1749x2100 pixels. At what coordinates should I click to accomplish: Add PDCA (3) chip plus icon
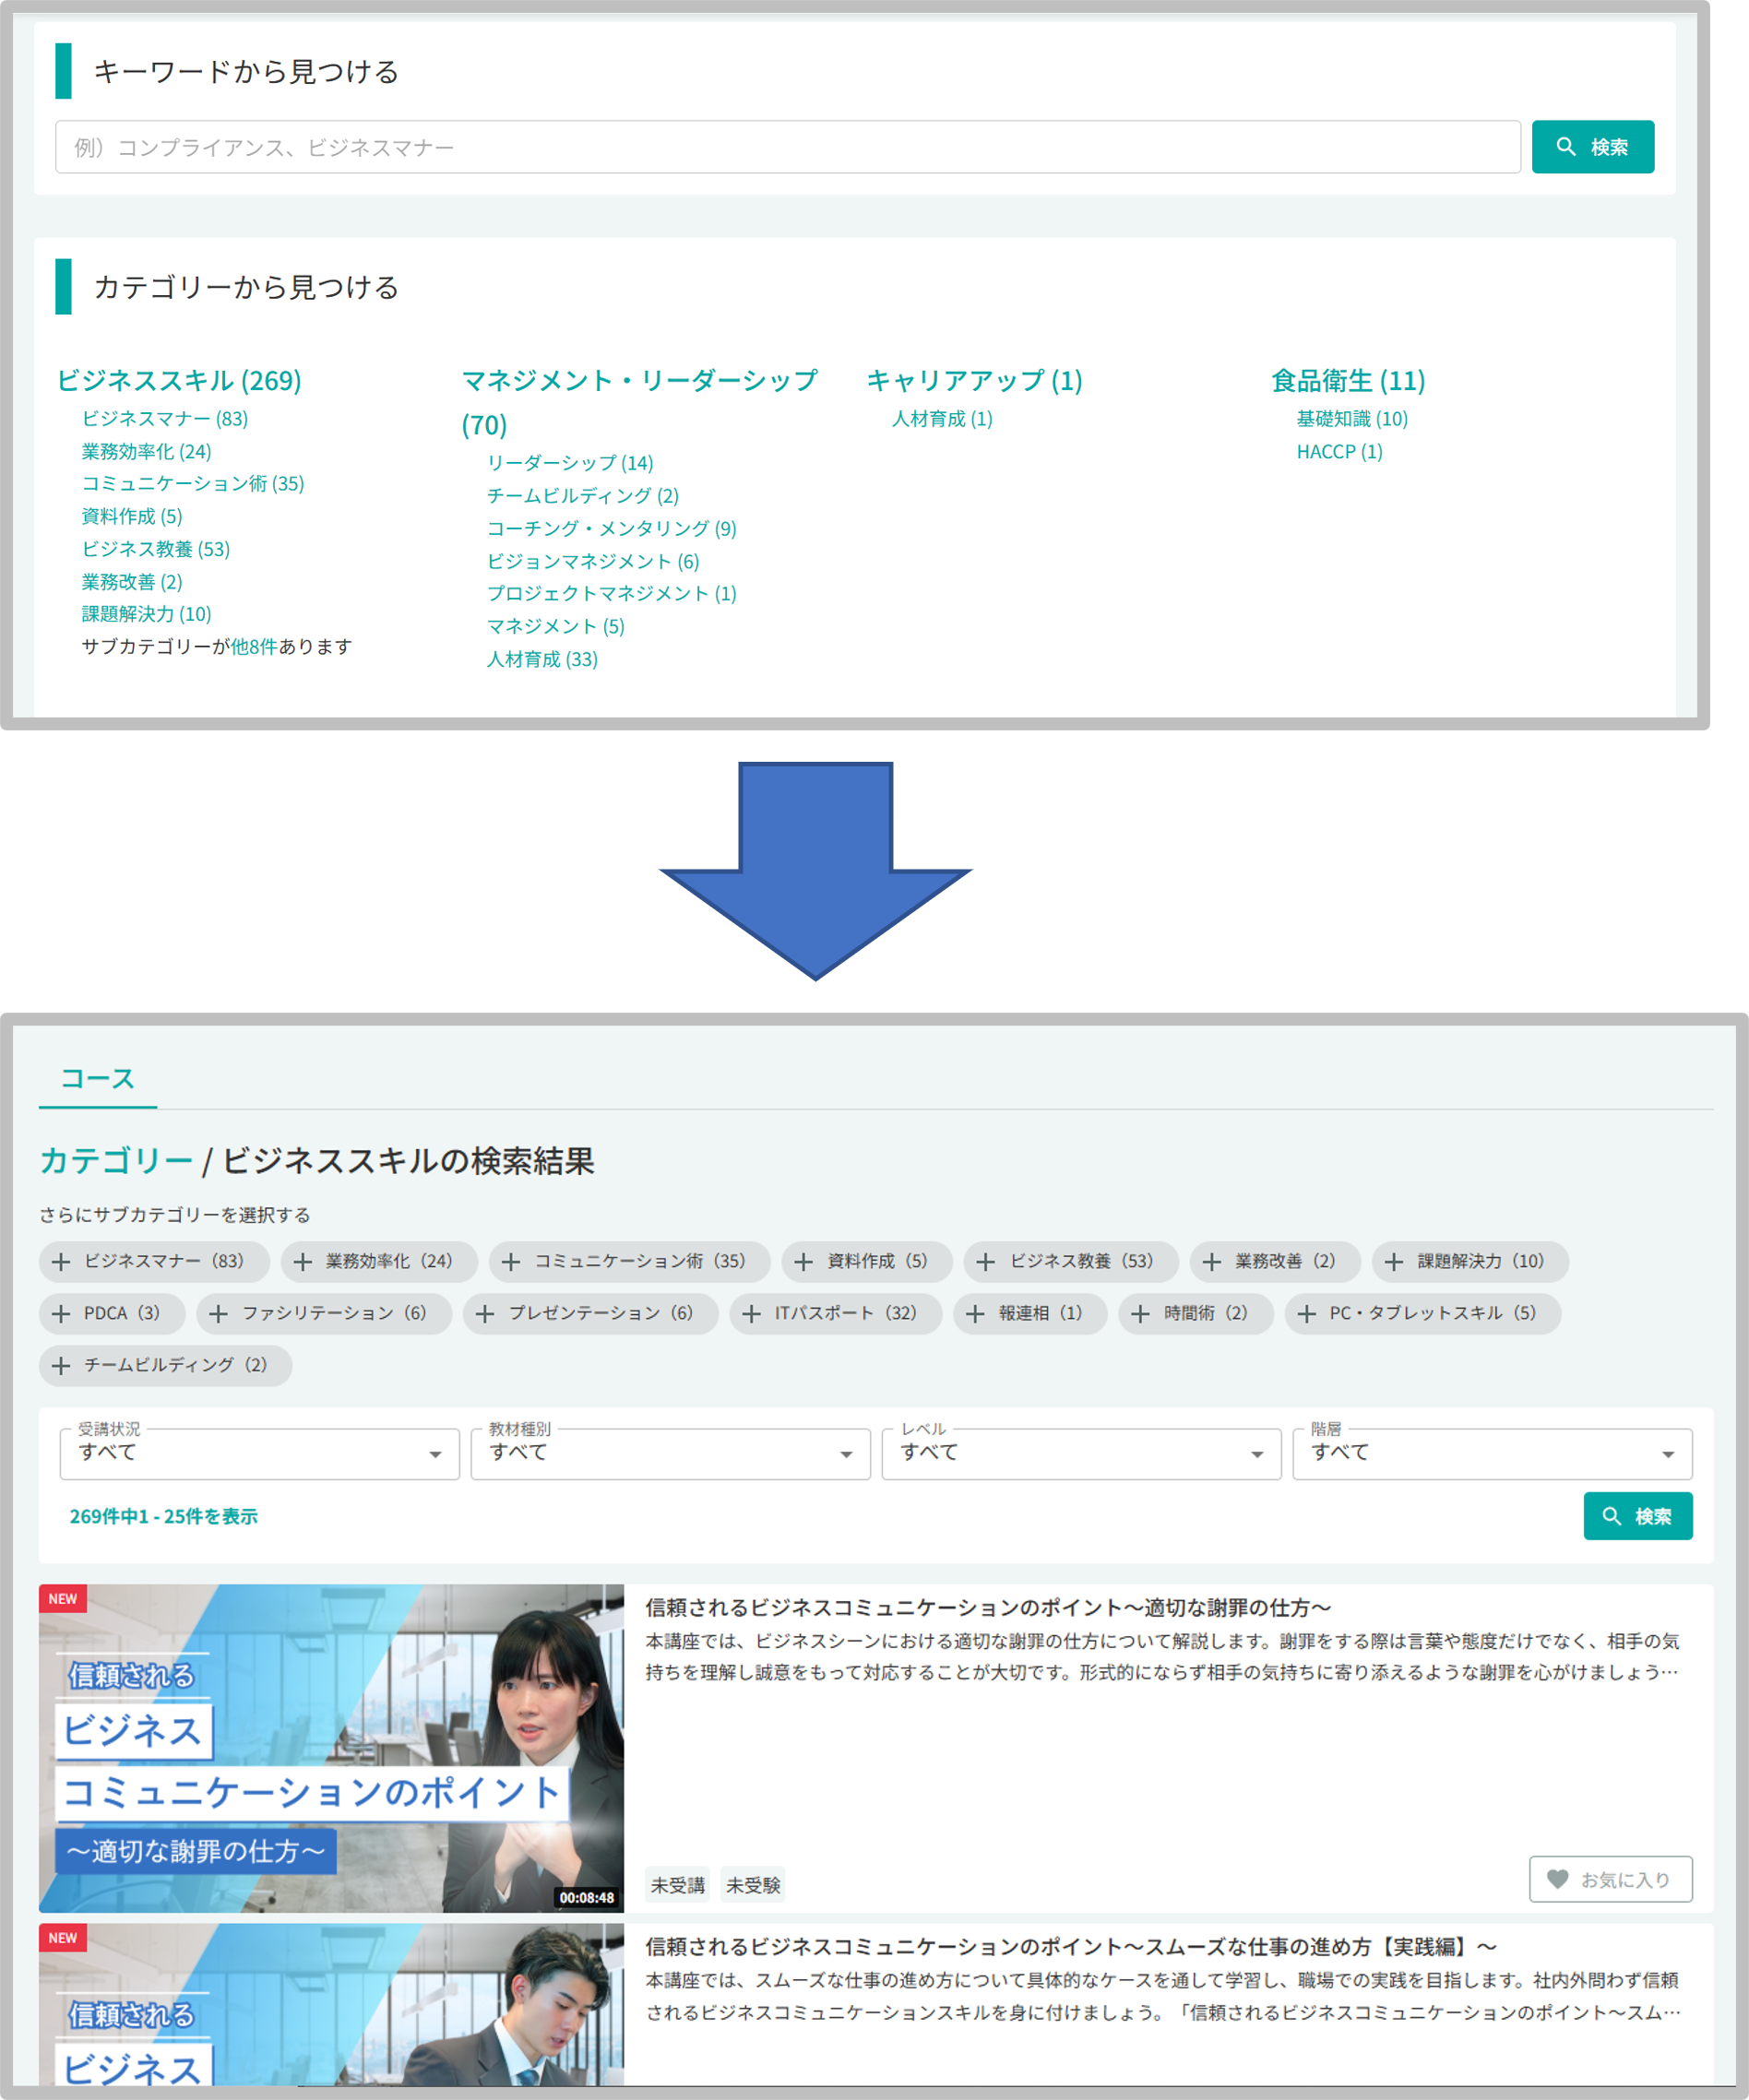61,1314
